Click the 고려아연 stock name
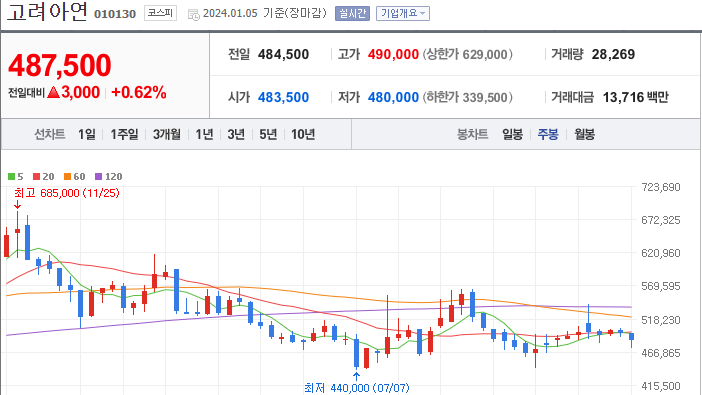The height and width of the screenshot is (395, 702). point(47,12)
